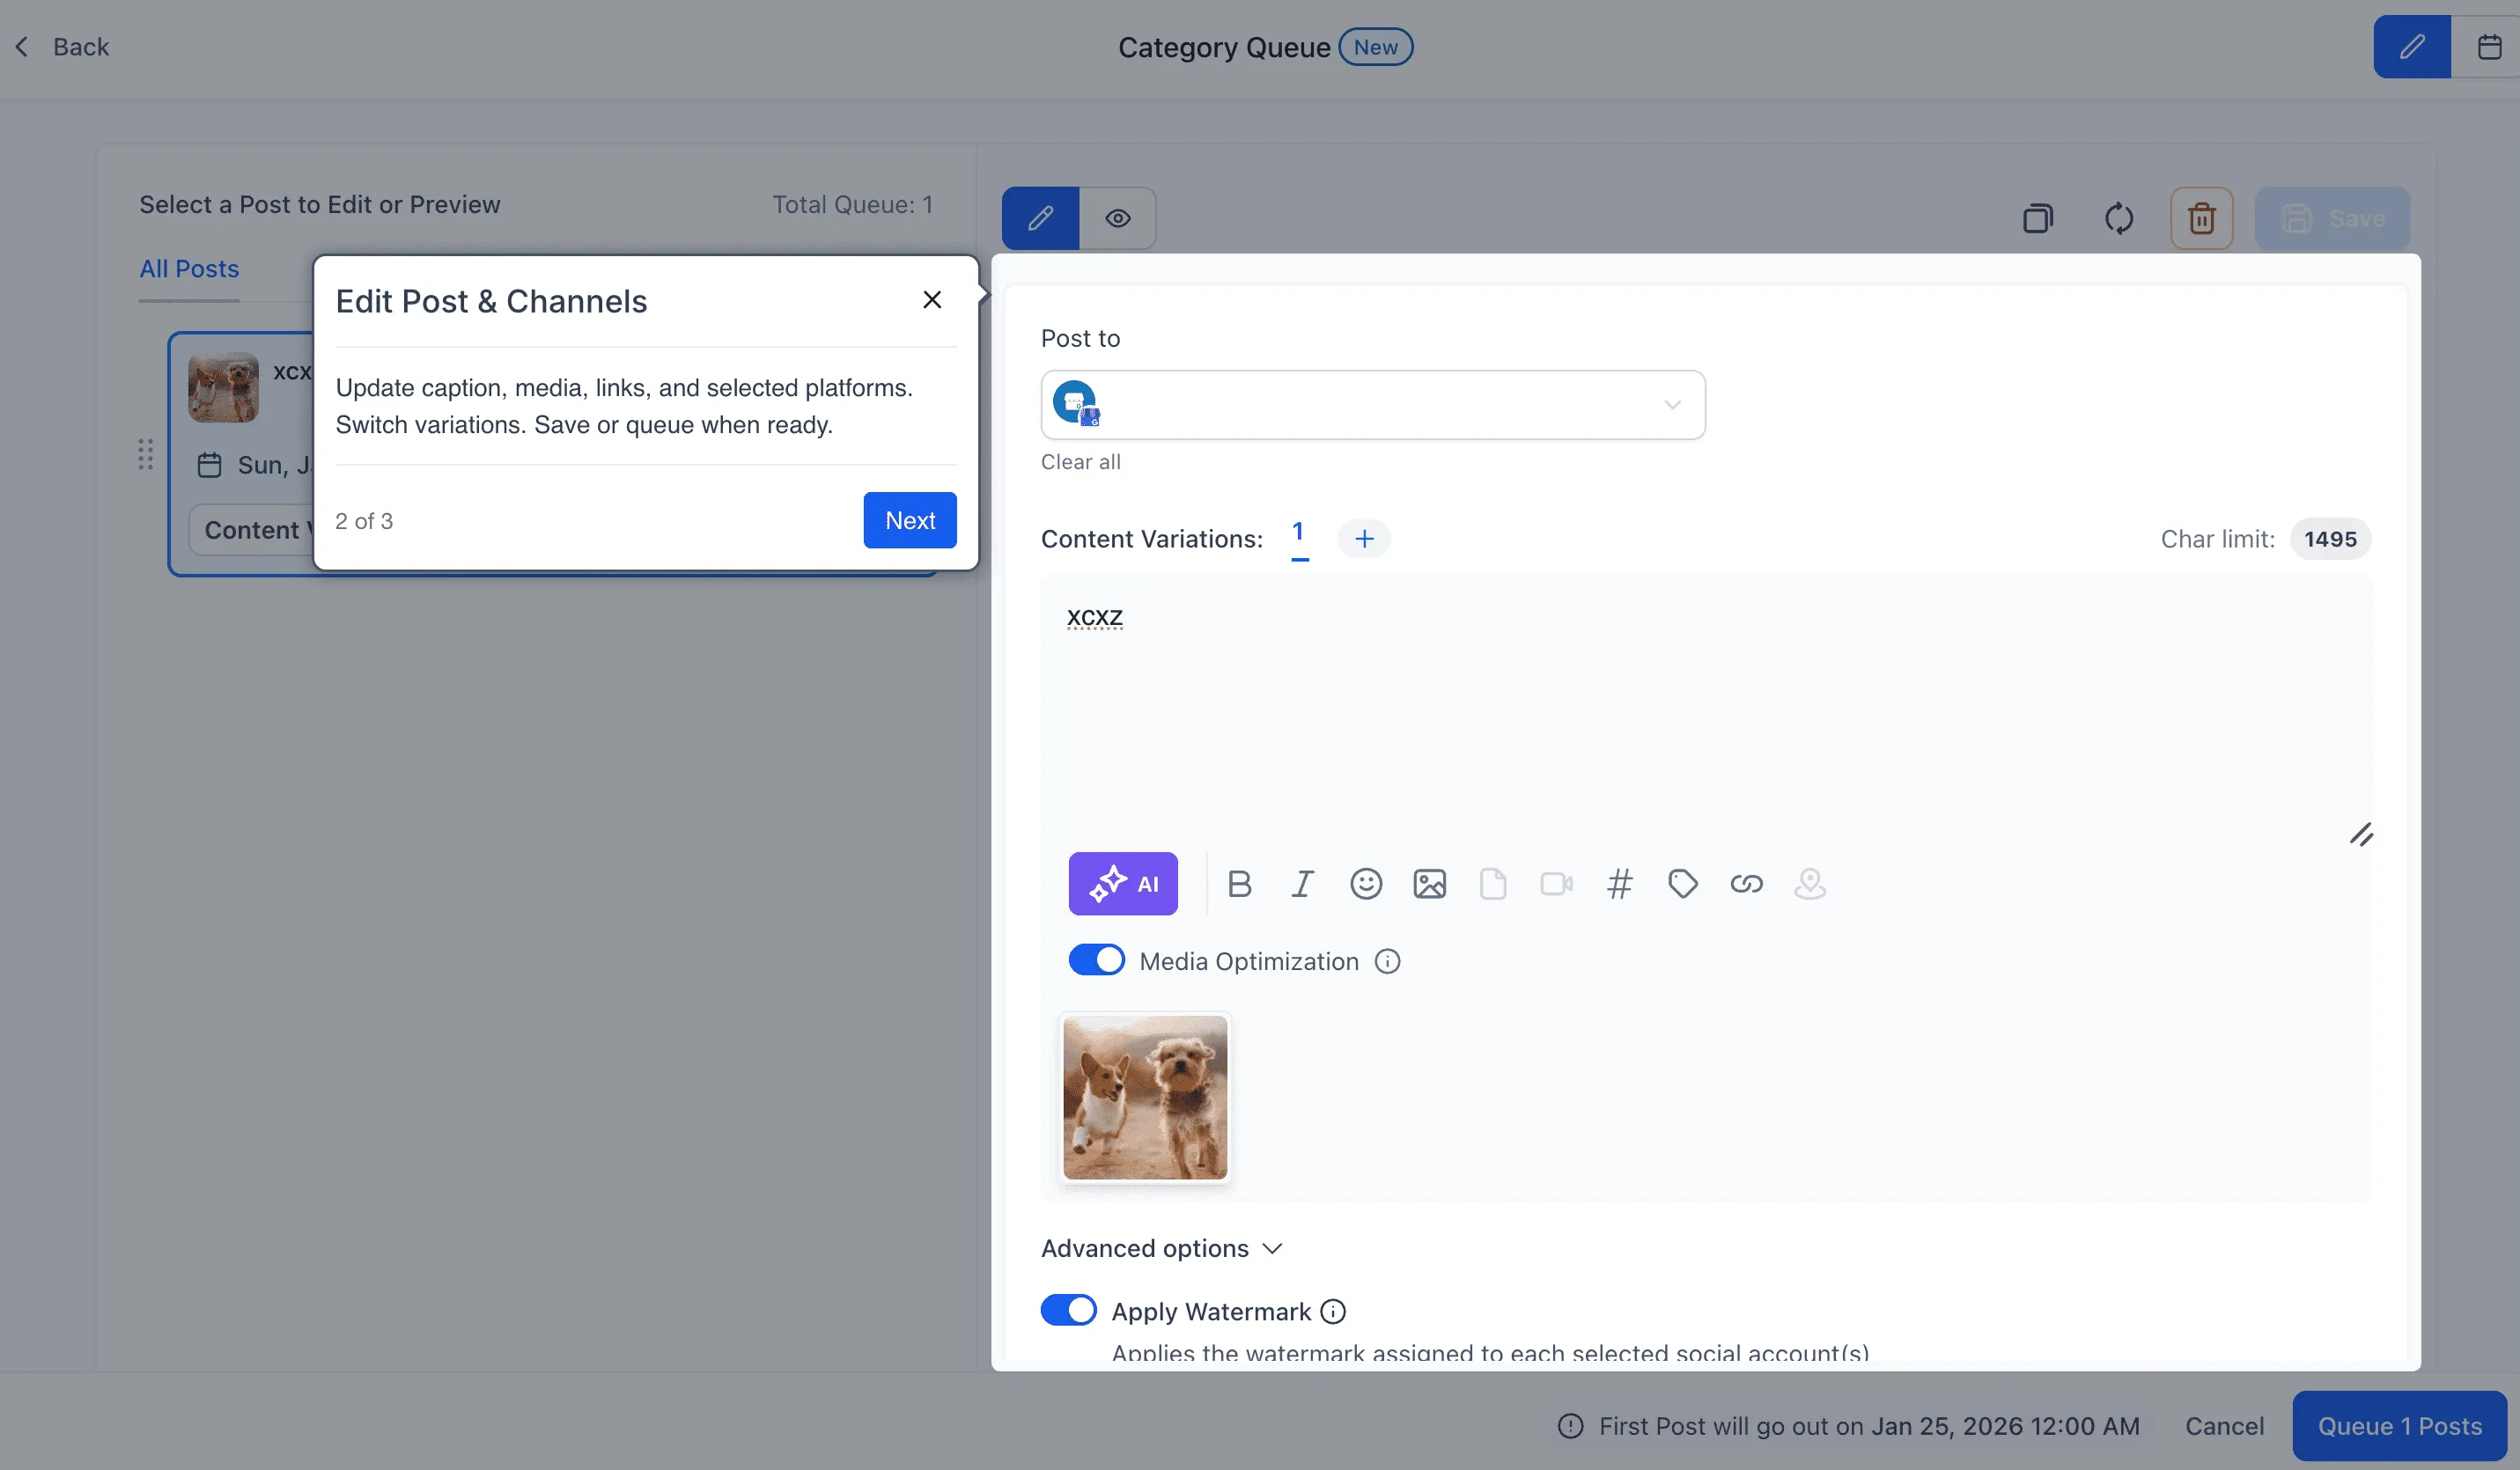The height and width of the screenshot is (1470, 2520).
Task: Switch to the All Posts tab
Action: pos(189,268)
